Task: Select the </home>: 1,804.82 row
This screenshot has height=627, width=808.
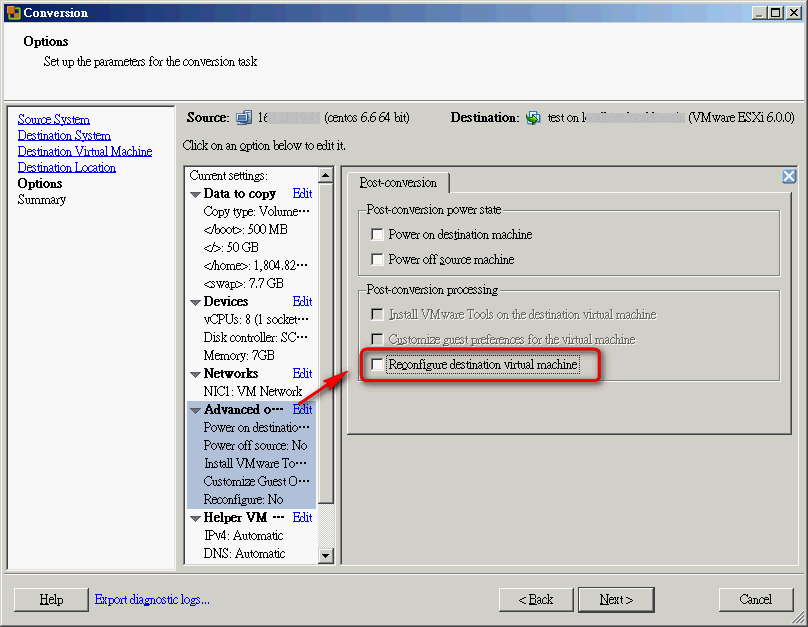Action: 251,265
